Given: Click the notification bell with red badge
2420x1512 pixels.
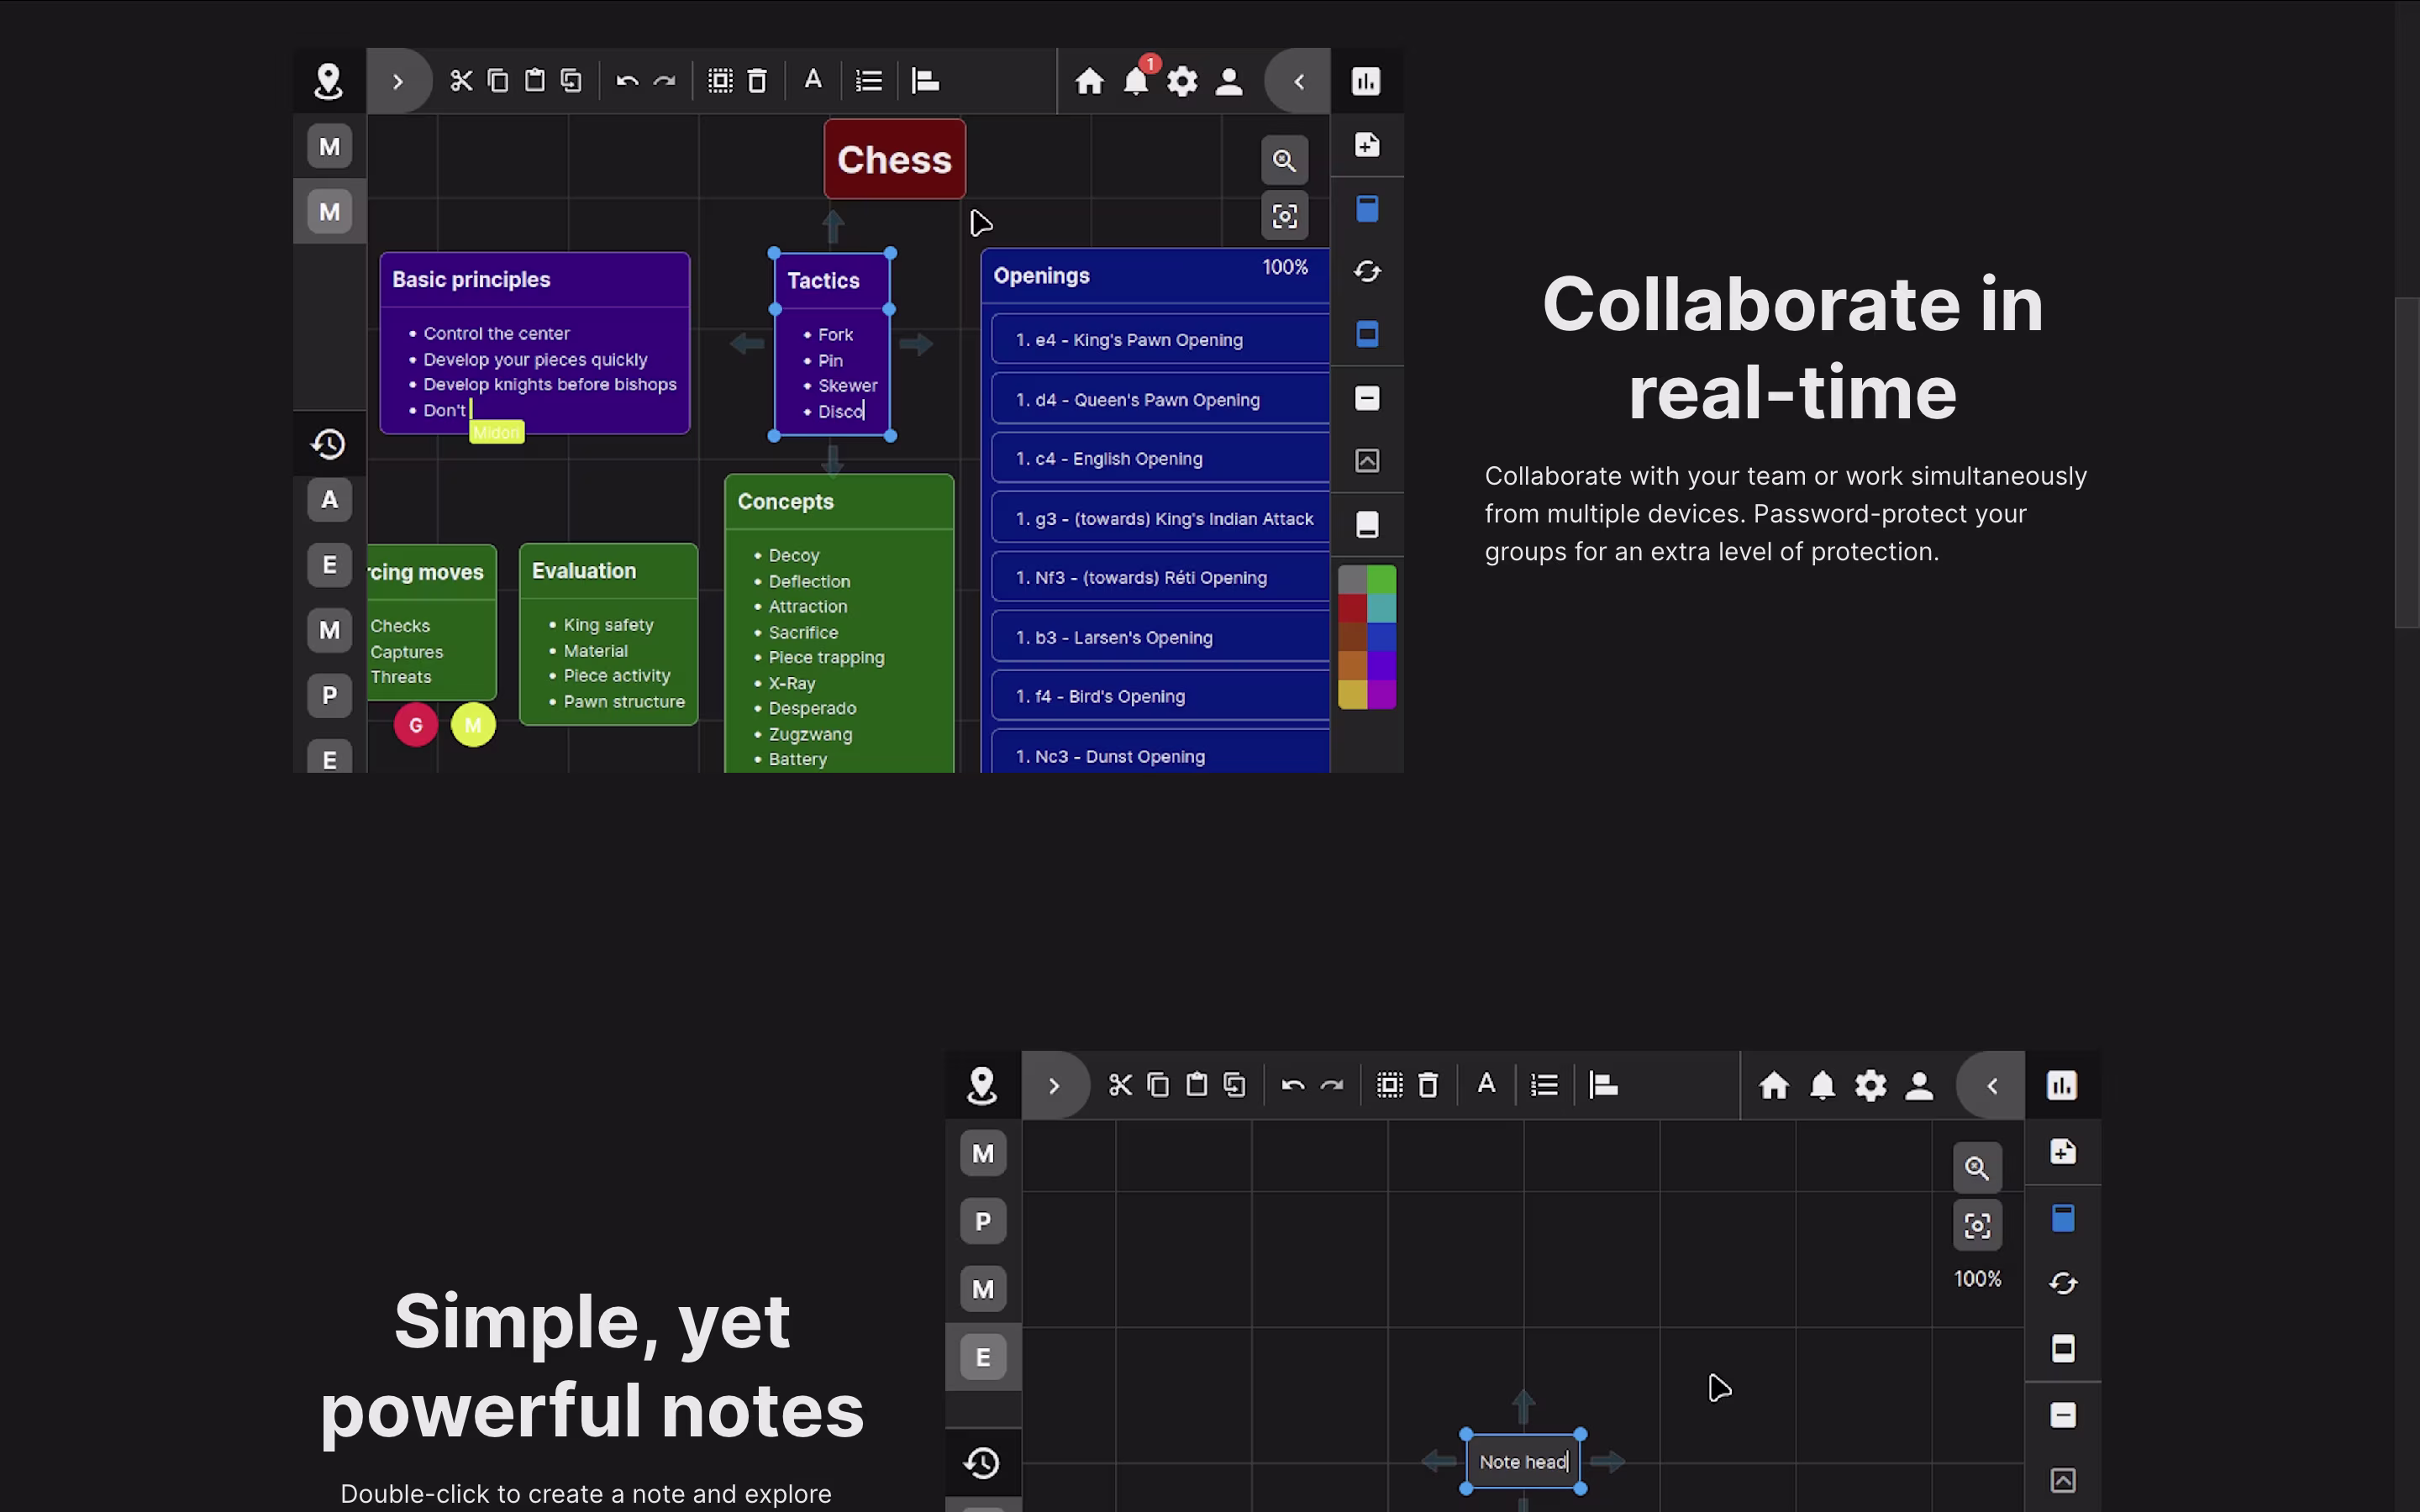Looking at the screenshot, I should point(1136,81).
